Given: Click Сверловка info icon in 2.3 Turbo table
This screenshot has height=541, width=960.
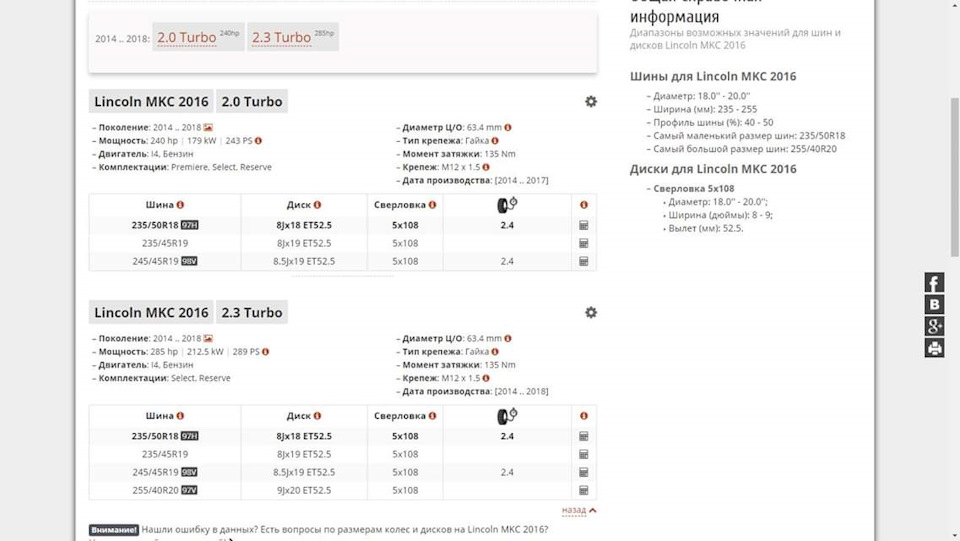Looking at the screenshot, I should [x=432, y=416].
